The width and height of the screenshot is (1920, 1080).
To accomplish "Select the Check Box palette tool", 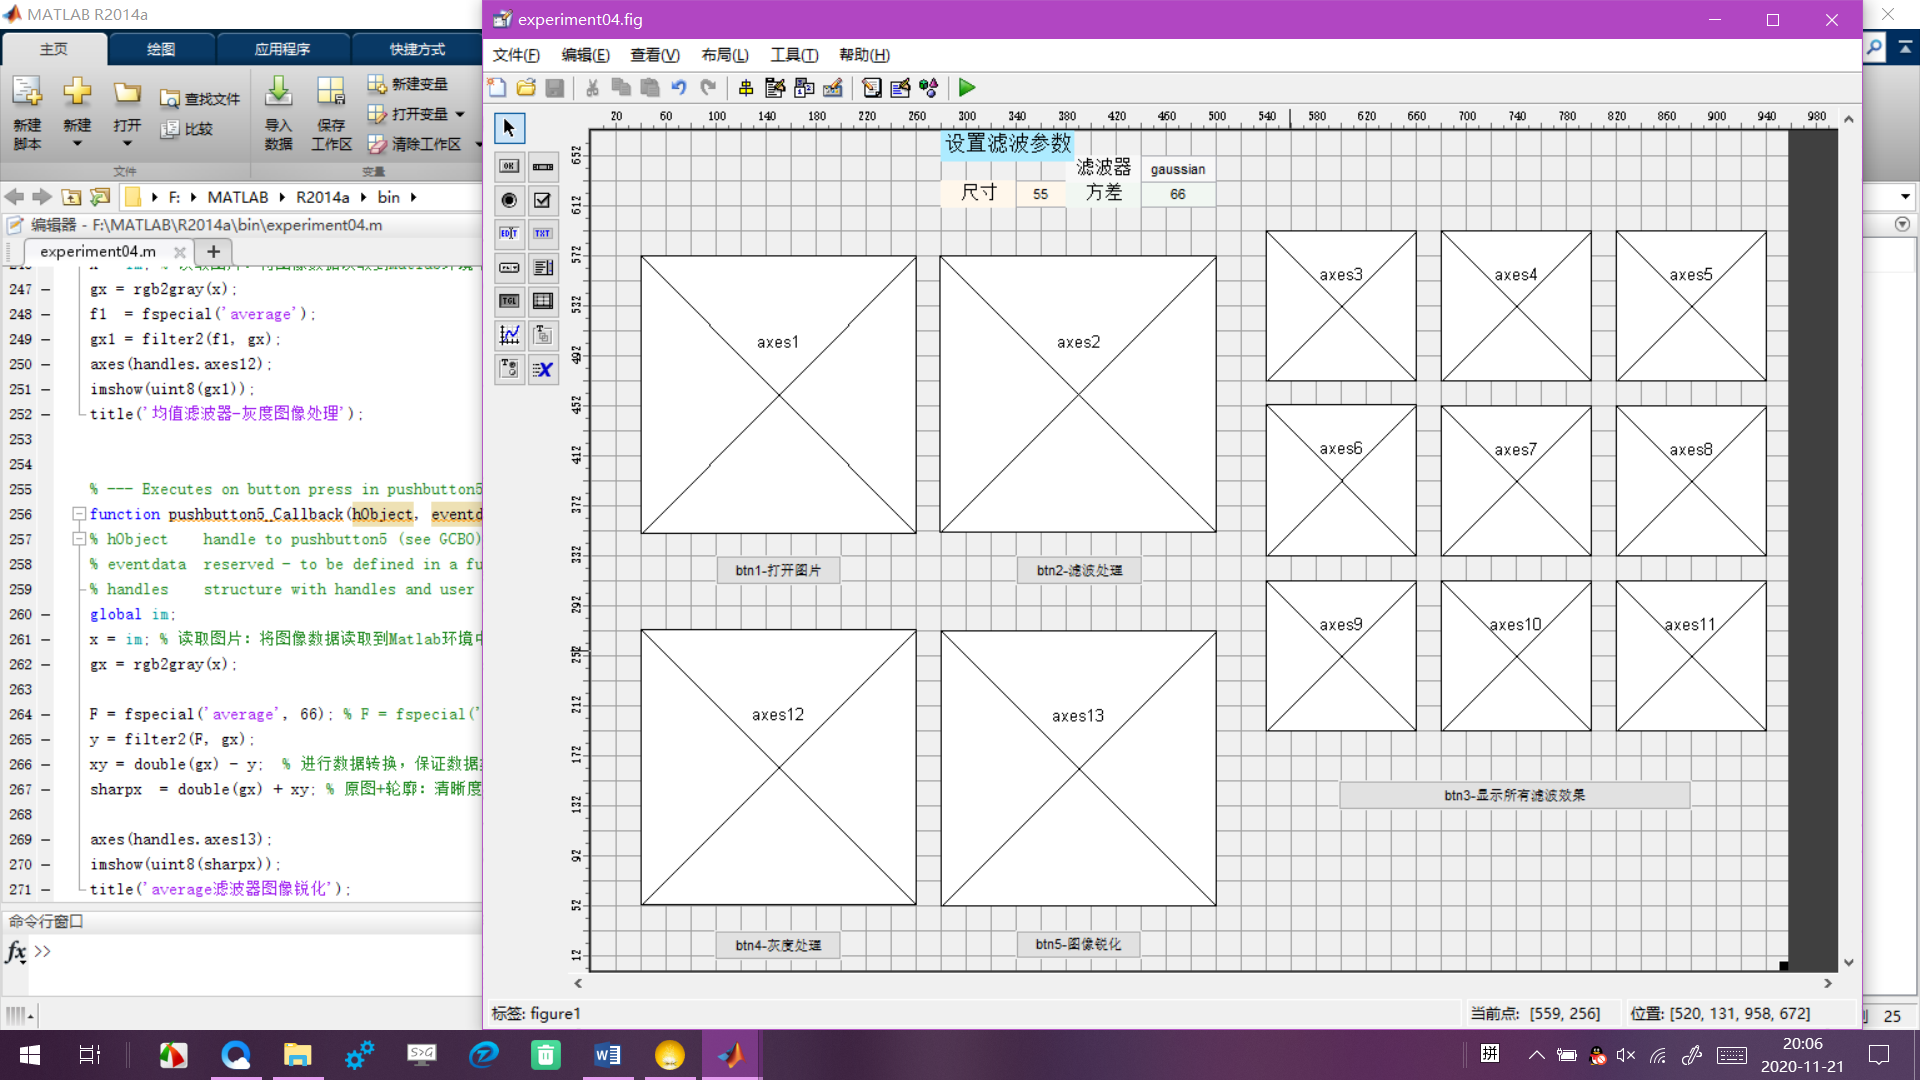I will tap(543, 200).
